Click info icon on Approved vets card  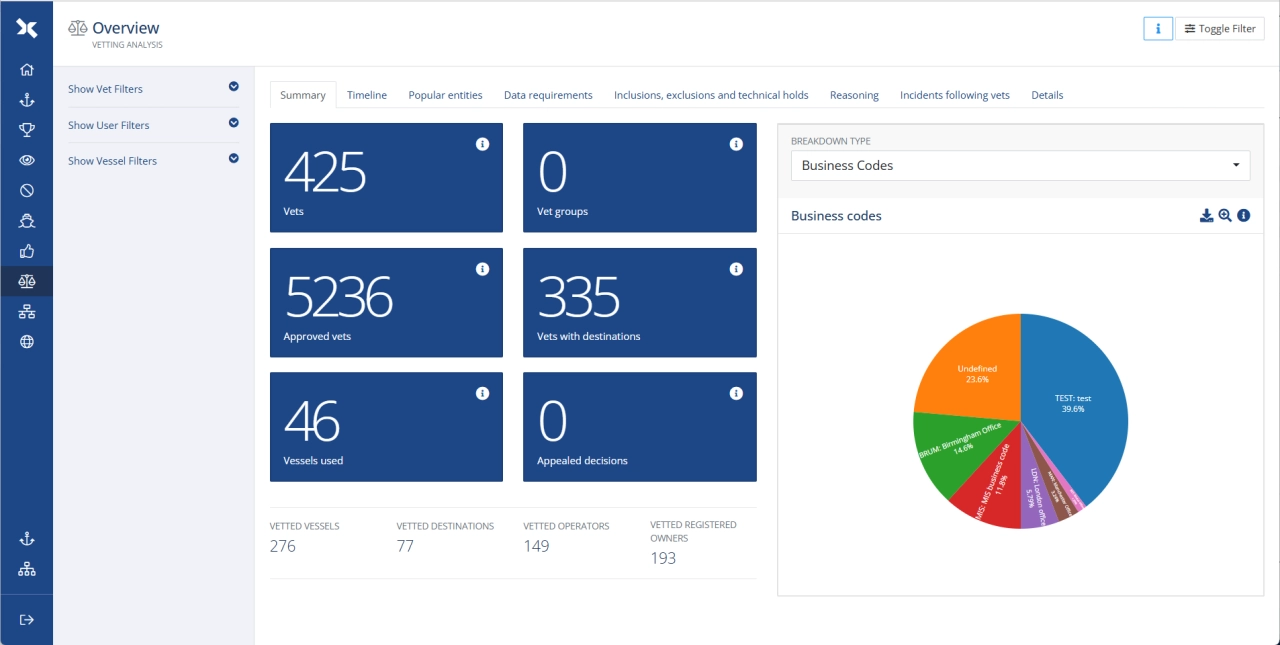pos(482,269)
